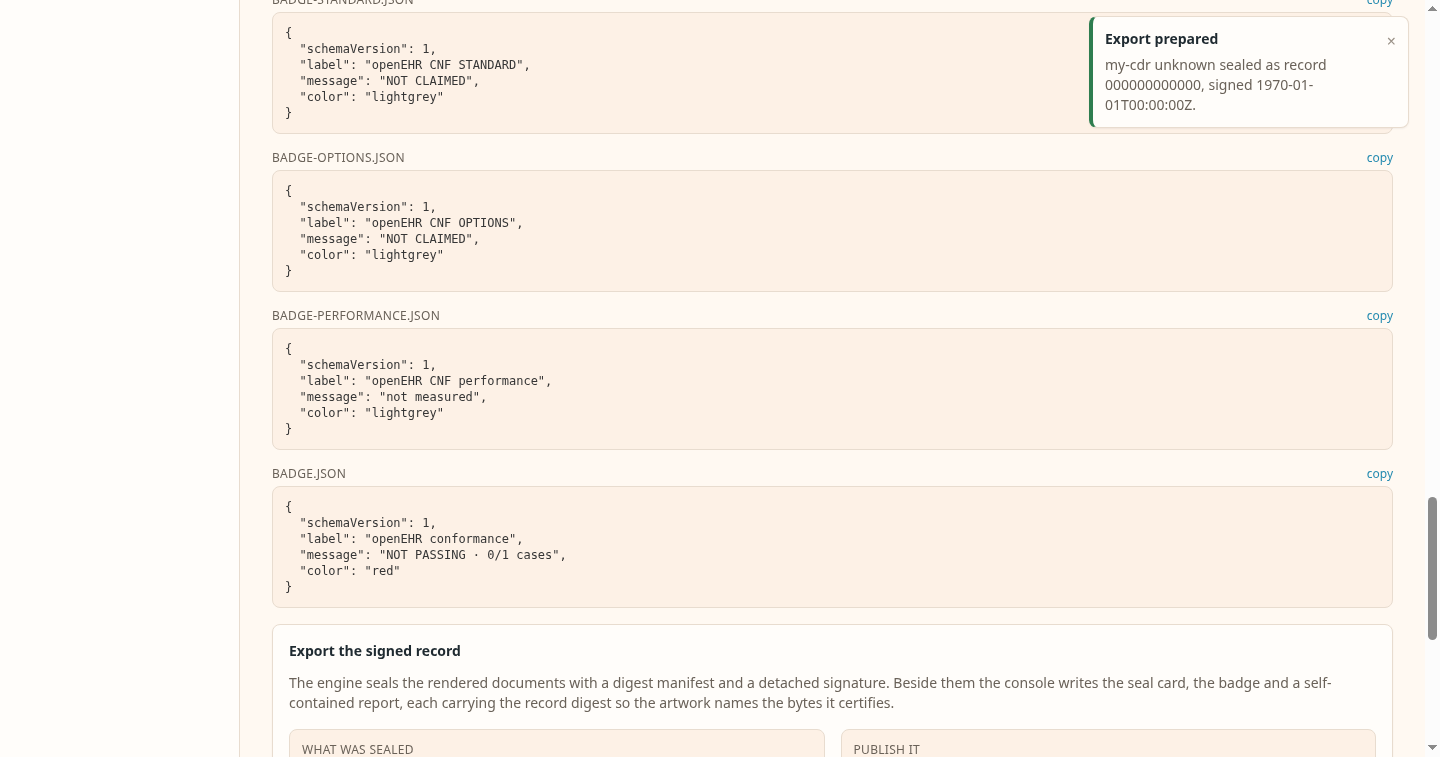The image size is (1440, 757).
Task: Click the "Export the signed record" heading
Action: [x=375, y=651]
